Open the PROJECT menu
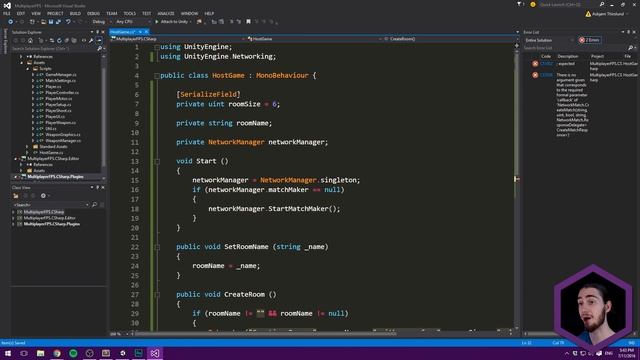 coord(55,13)
